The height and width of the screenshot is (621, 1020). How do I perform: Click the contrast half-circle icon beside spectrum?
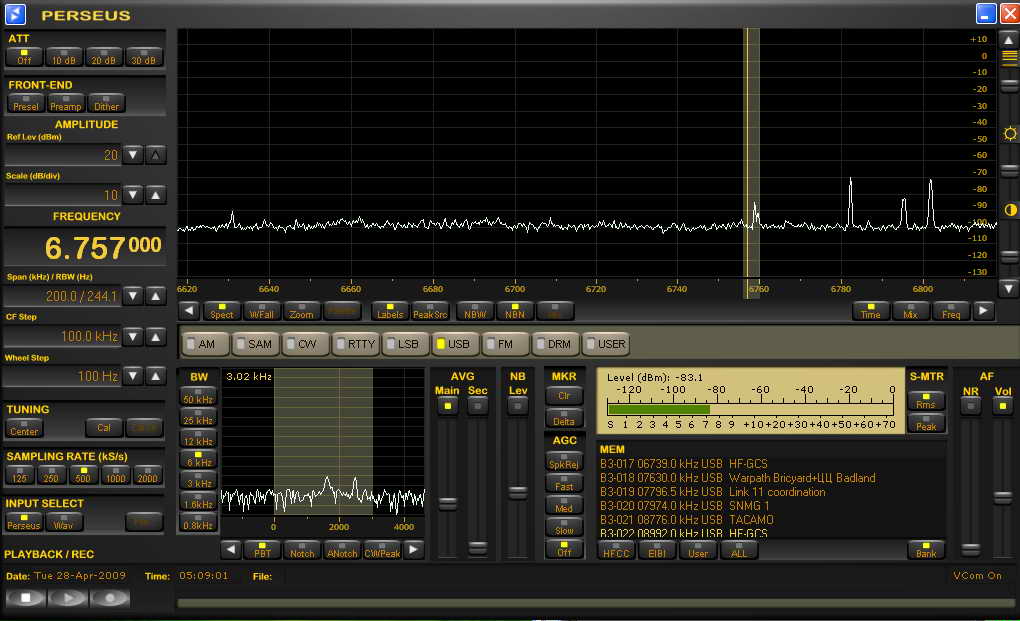[1010, 210]
